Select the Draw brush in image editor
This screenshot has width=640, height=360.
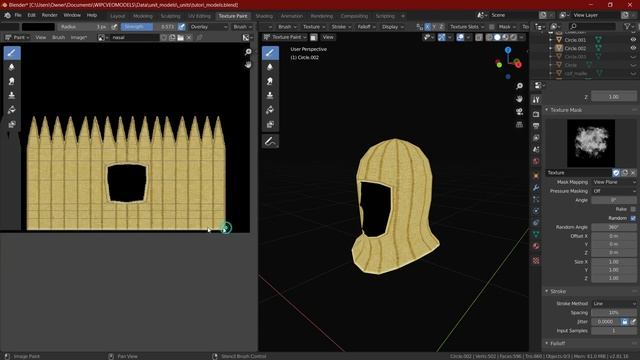click(x=12, y=53)
